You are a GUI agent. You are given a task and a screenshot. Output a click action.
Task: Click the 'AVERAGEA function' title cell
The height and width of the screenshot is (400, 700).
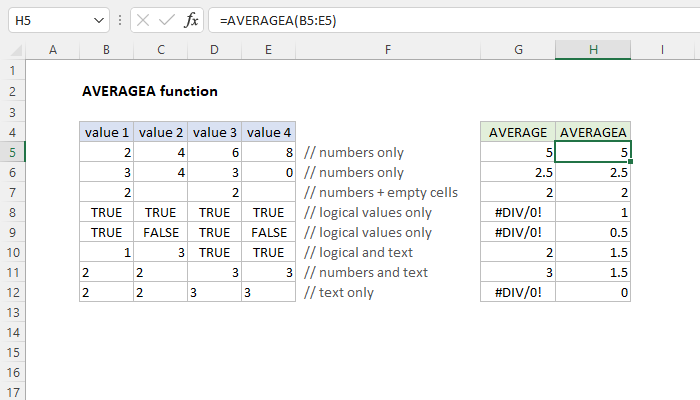click(150, 91)
